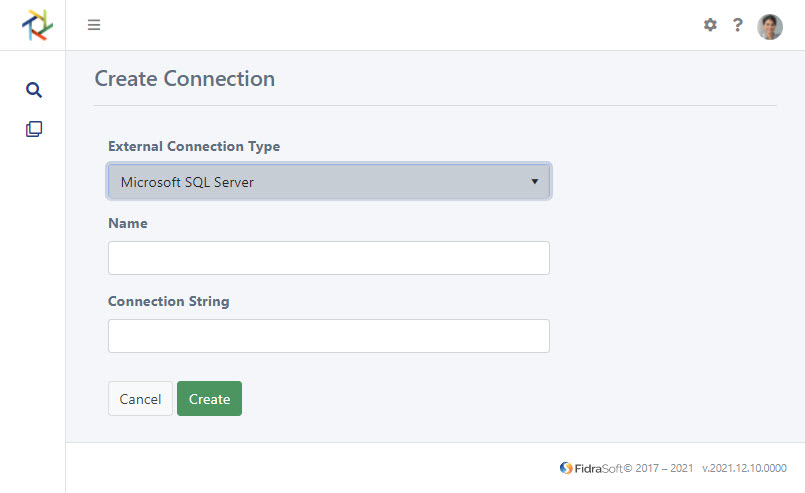Click the Name field label
The width and height of the screenshot is (805, 493).
tap(128, 223)
